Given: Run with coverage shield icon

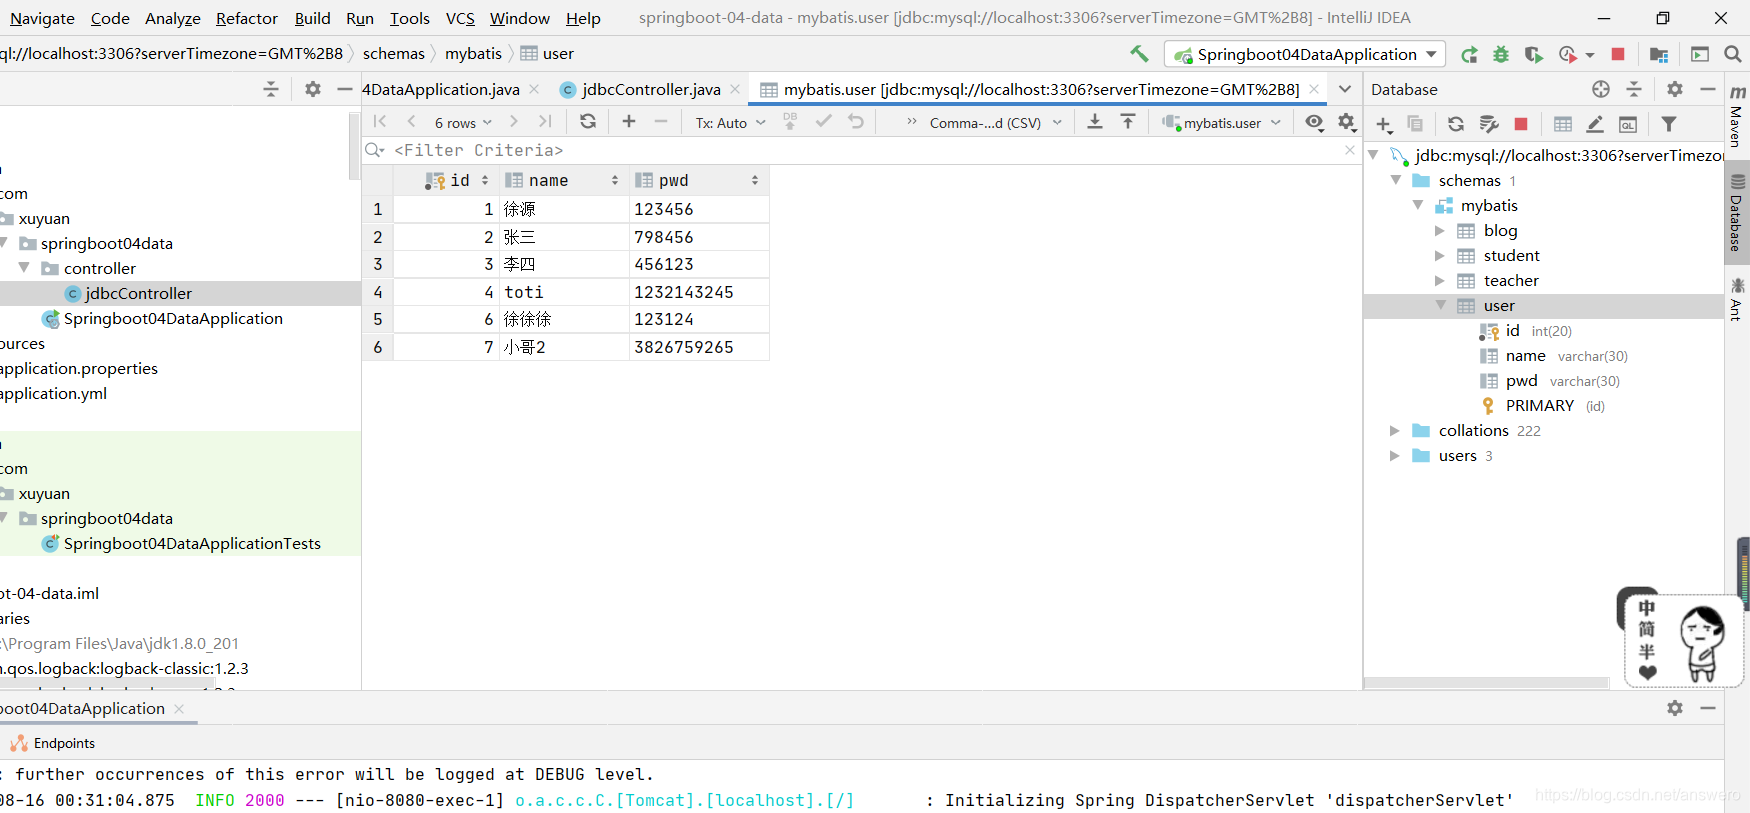Looking at the screenshot, I should 1533,55.
